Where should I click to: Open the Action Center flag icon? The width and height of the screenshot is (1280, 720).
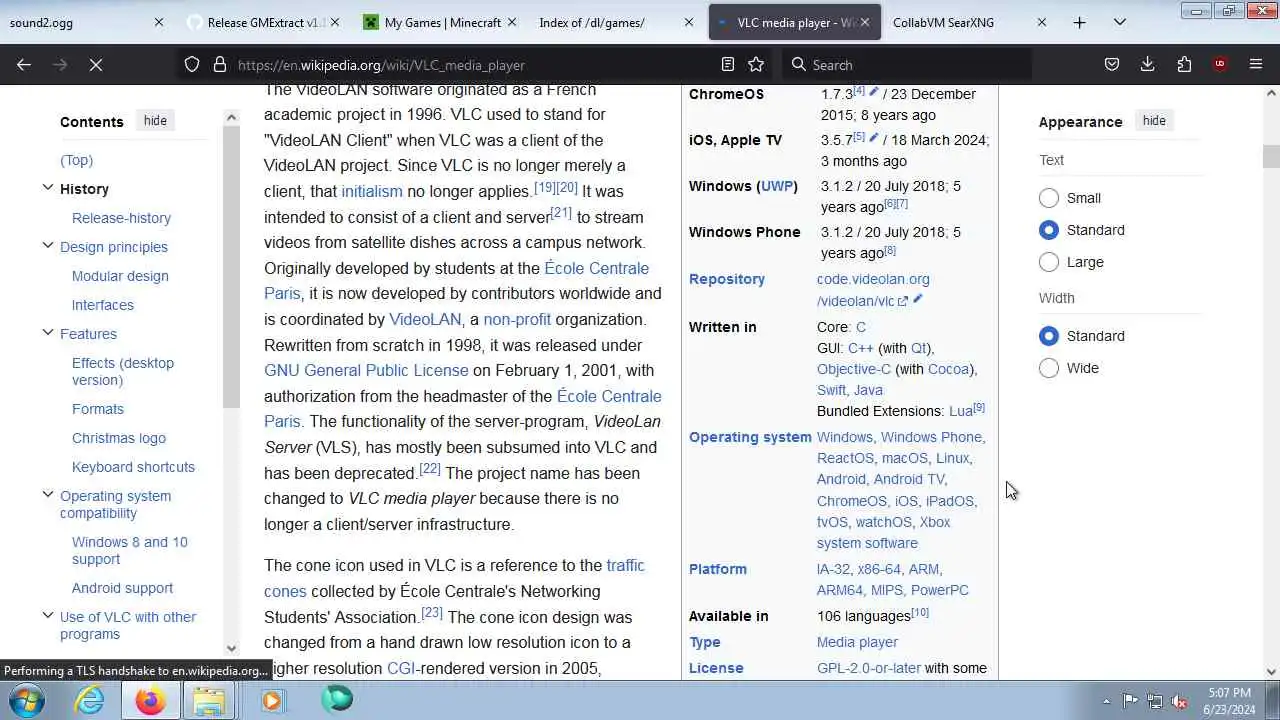click(1130, 701)
